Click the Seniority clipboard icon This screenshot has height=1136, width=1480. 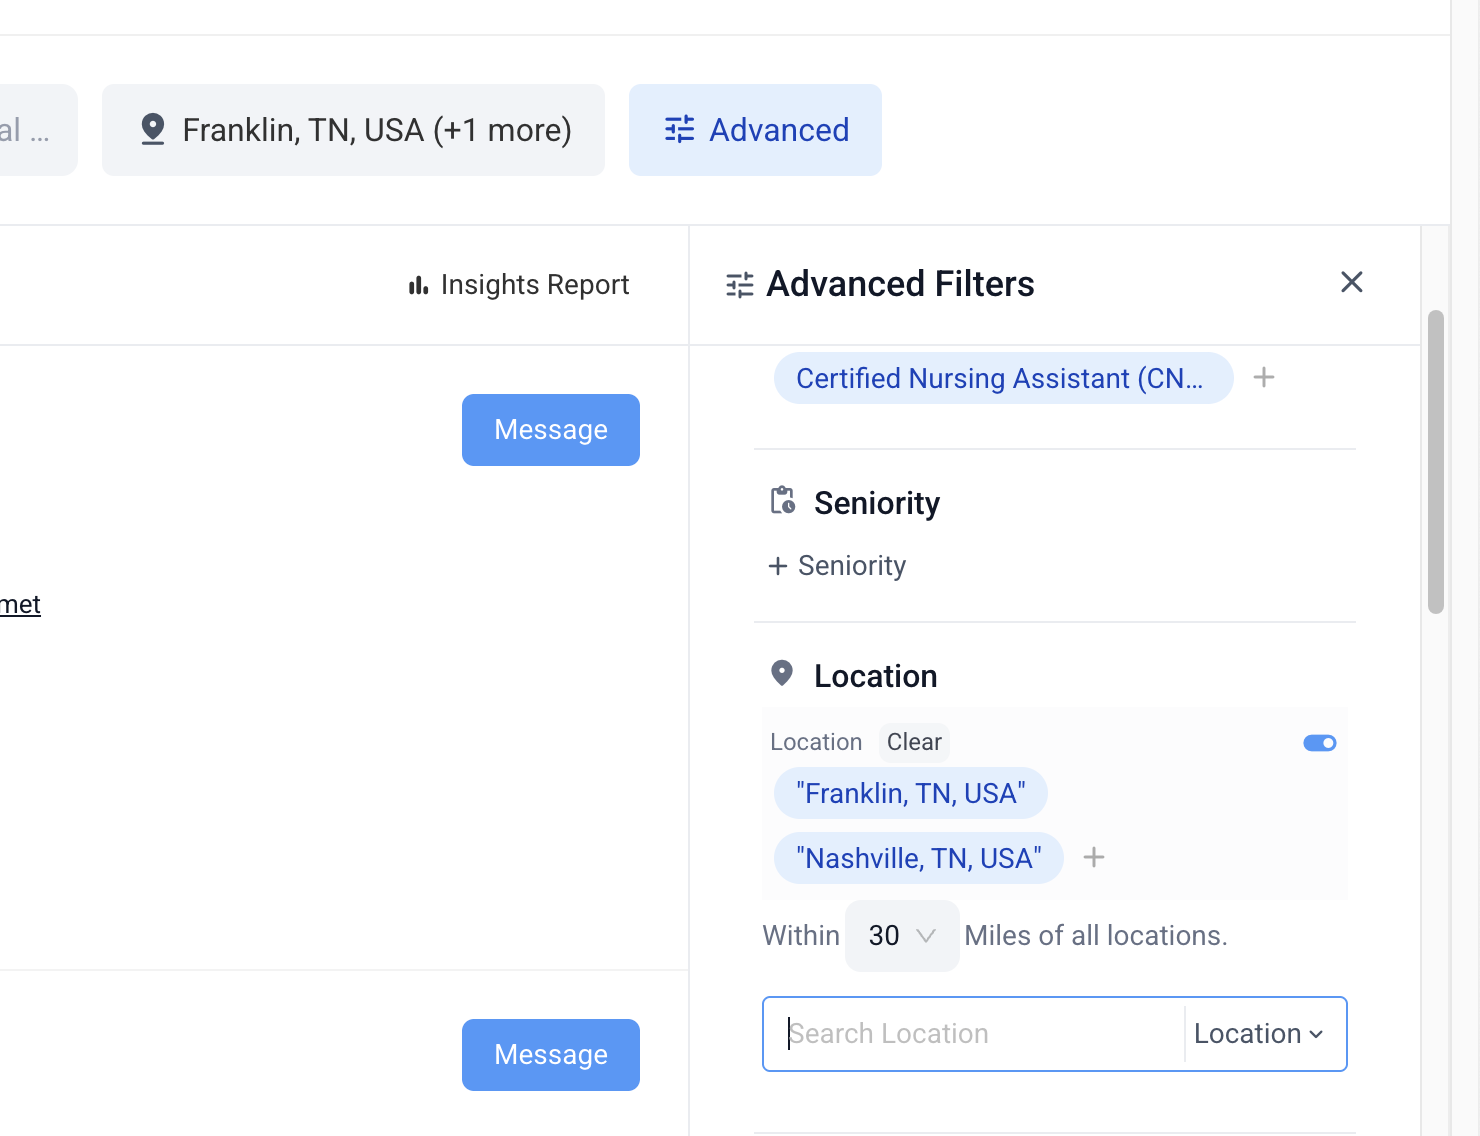[x=782, y=501]
